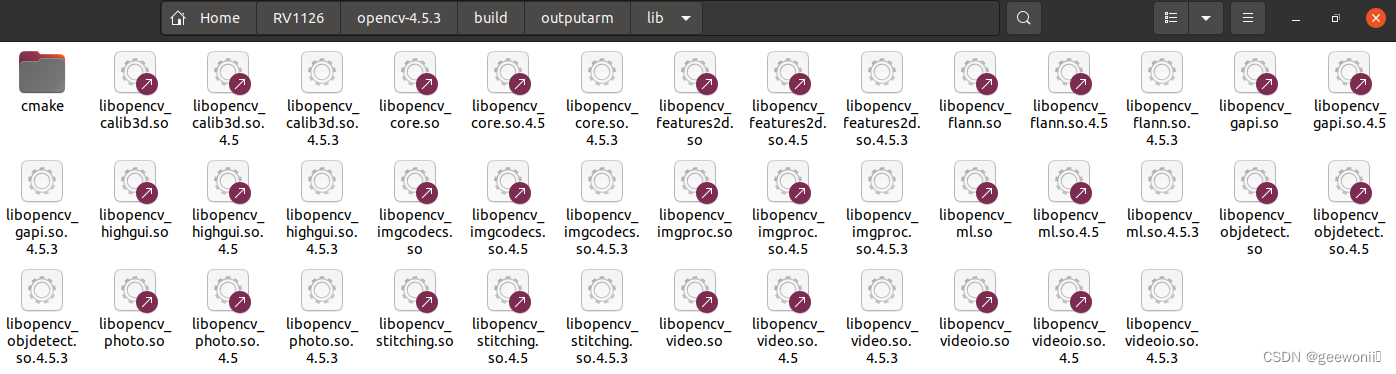The width and height of the screenshot is (1396, 374).
Task: Go to Home in the path bar
Action: pos(208,18)
